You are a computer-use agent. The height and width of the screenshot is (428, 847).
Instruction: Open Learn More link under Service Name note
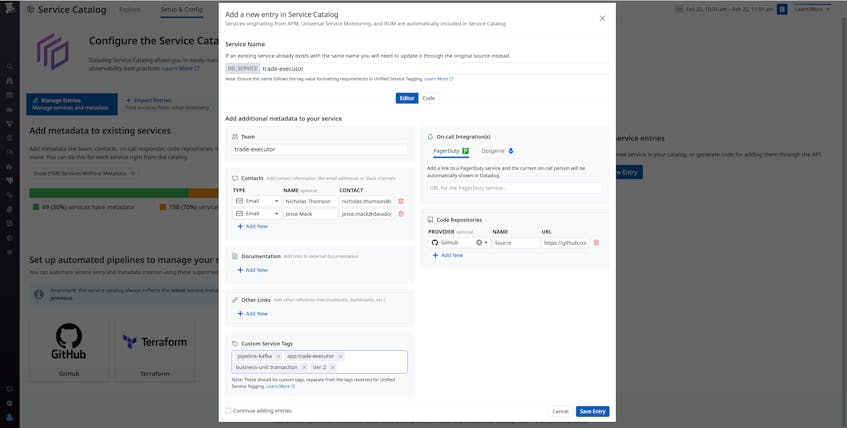point(438,79)
